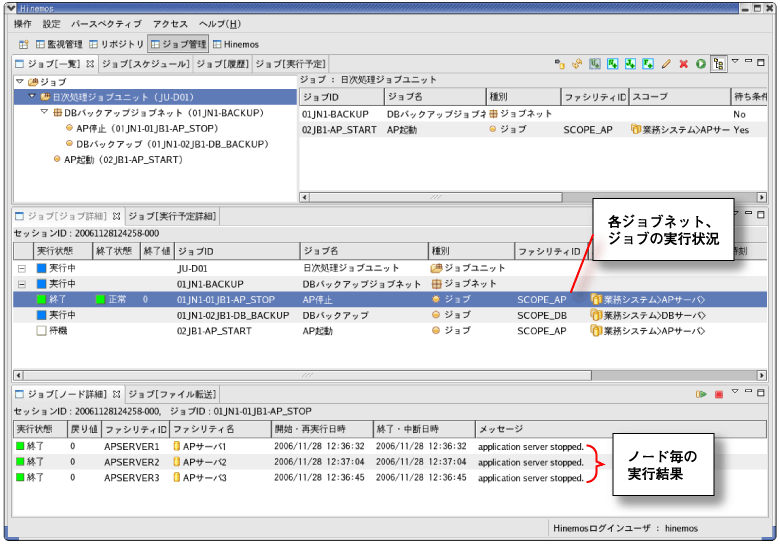Click the red stop icon in node detail panel

pos(718,395)
